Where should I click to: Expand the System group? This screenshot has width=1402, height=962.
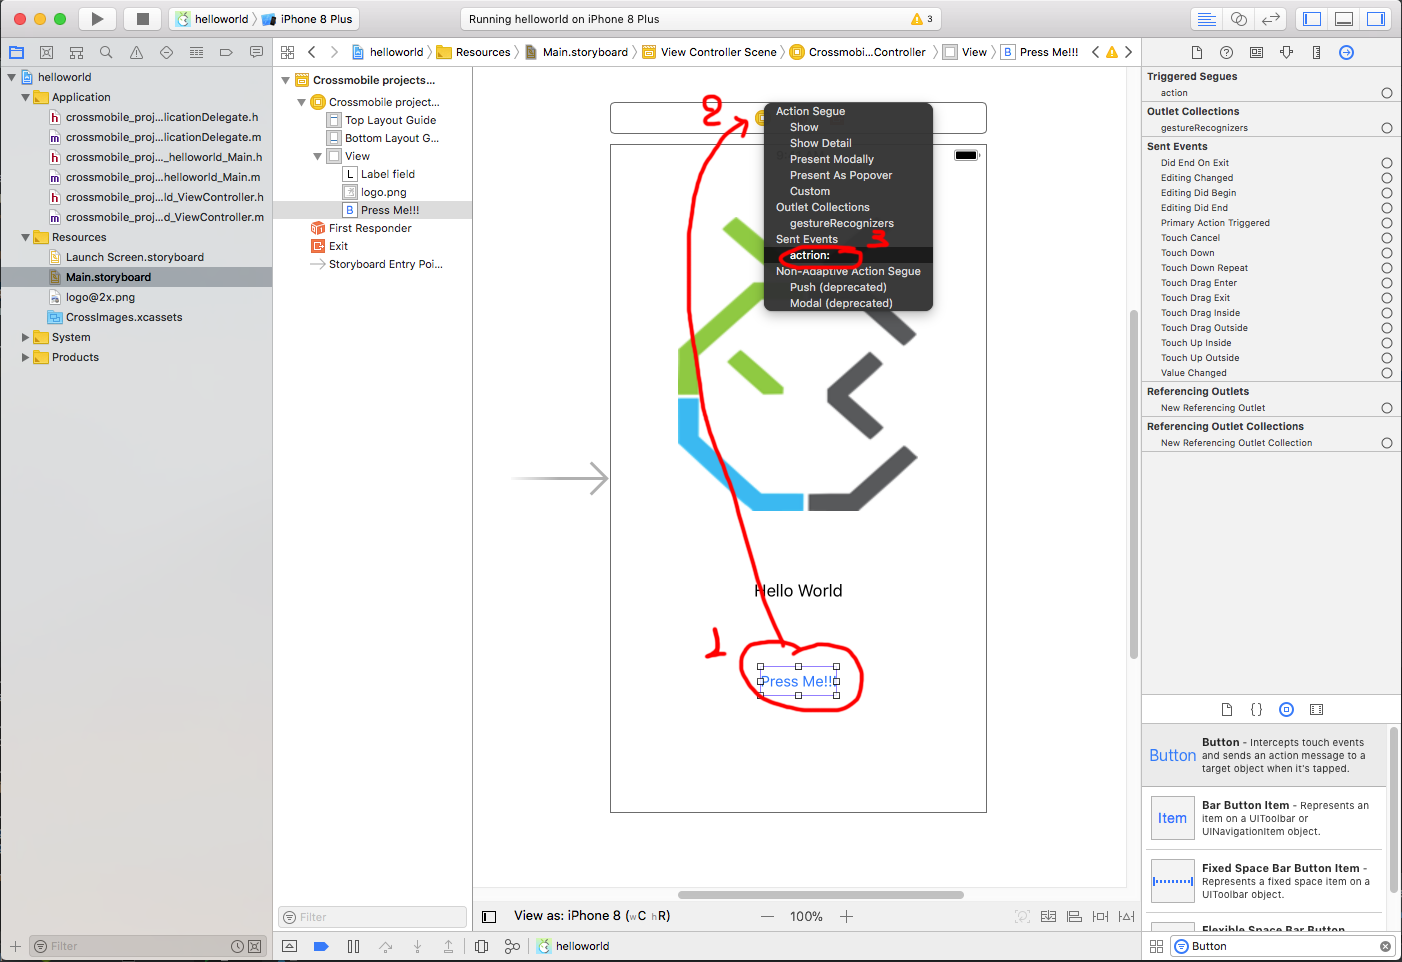point(25,337)
